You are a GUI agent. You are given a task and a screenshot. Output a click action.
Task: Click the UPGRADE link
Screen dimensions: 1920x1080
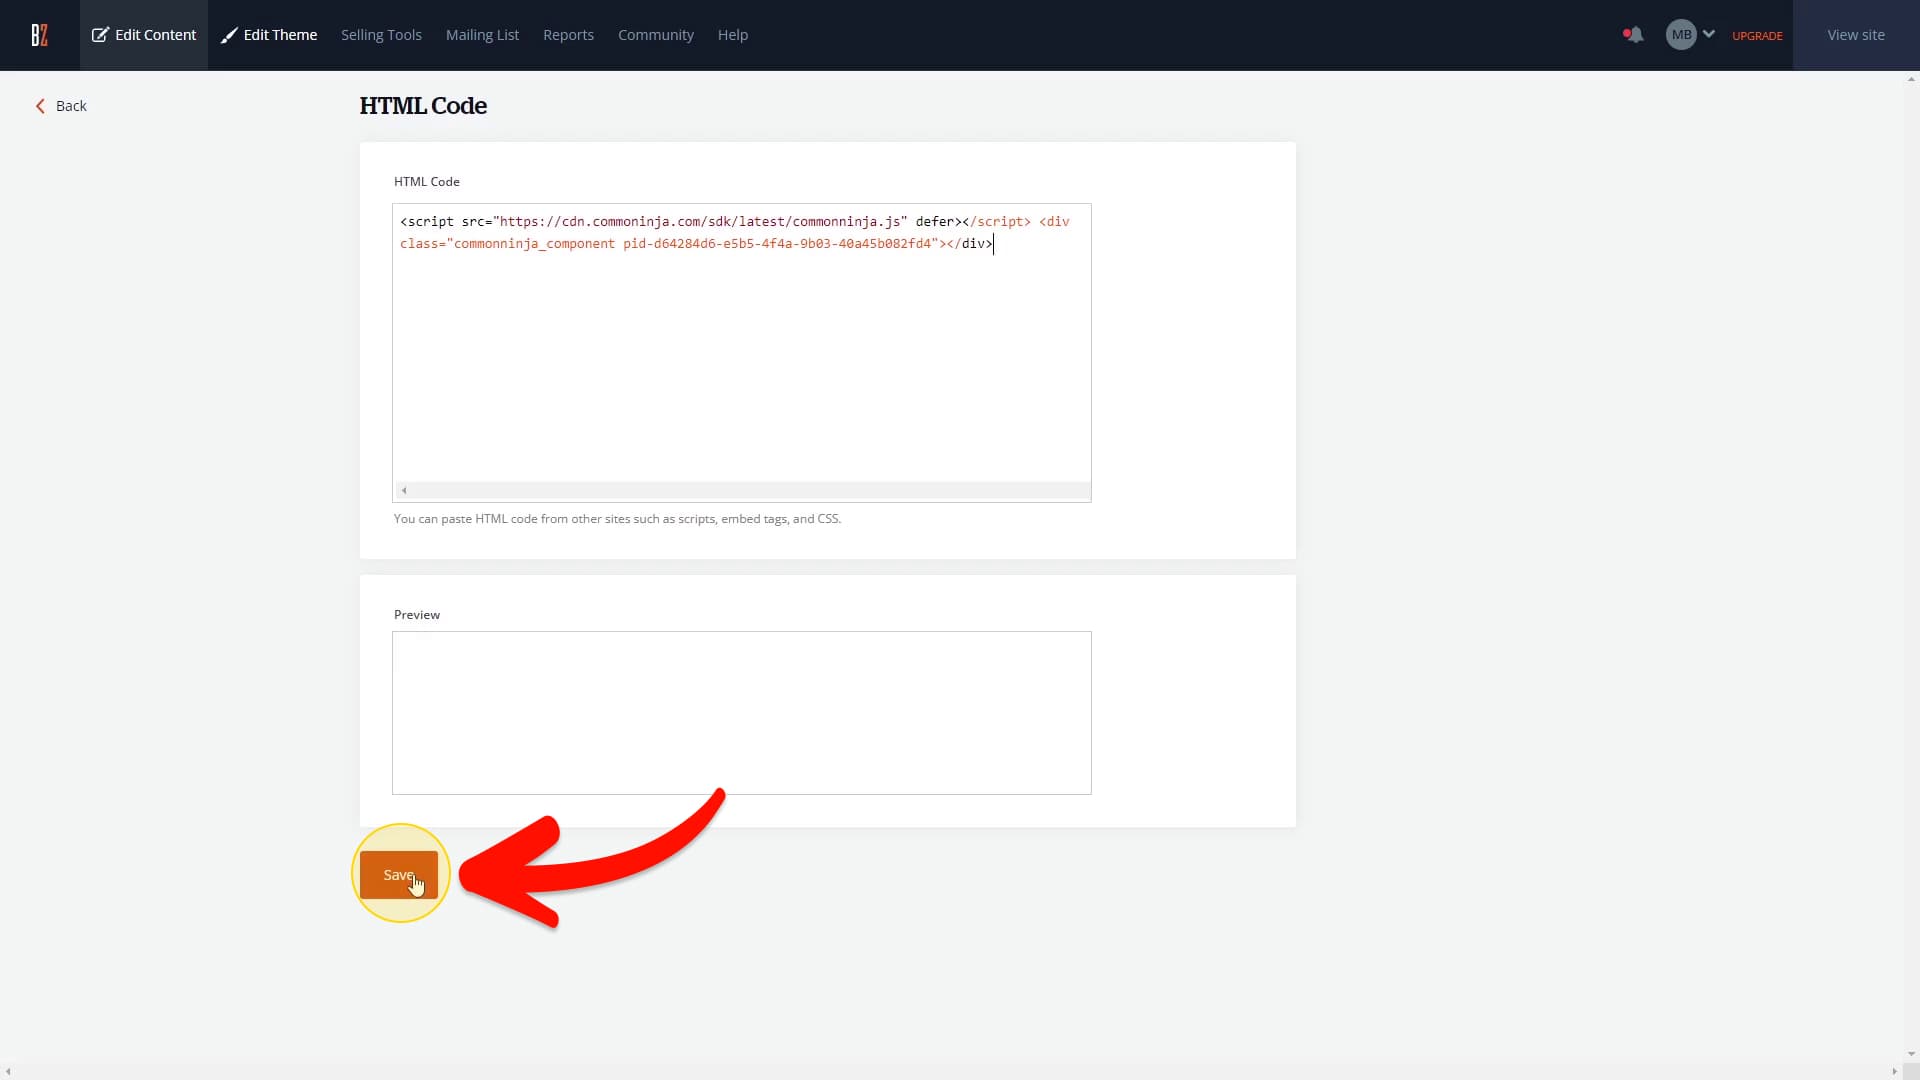pos(1757,36)
